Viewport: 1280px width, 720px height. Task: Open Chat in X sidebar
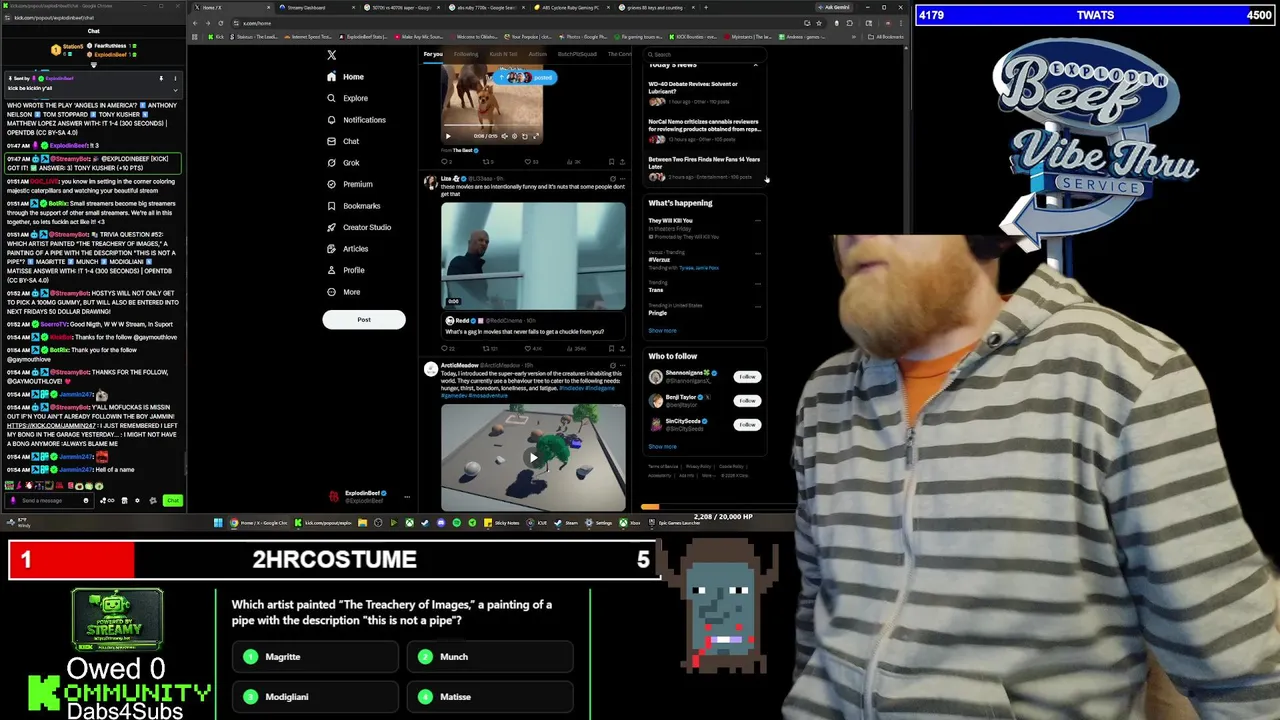point(343,141)
